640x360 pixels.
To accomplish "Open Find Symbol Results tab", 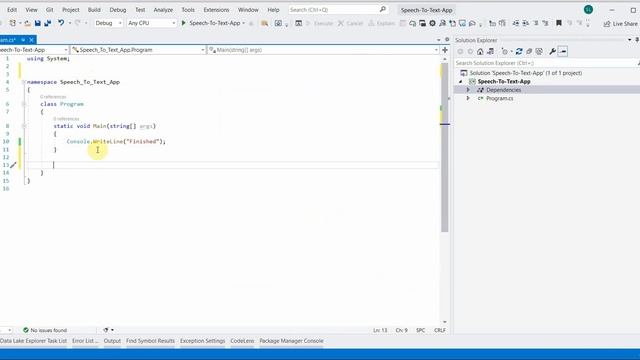I will [150, 341].
